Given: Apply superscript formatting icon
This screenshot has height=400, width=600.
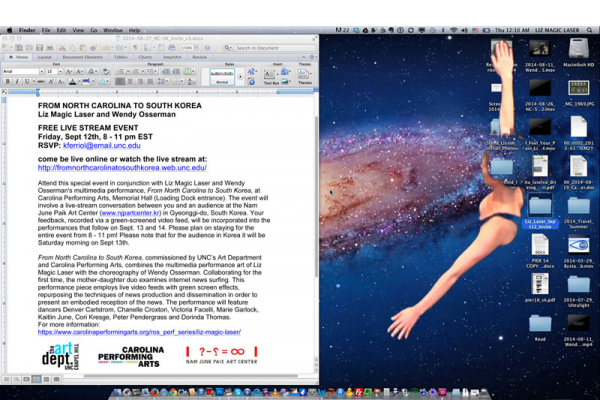Looking at the screenshot, I should tap(51, 82).
